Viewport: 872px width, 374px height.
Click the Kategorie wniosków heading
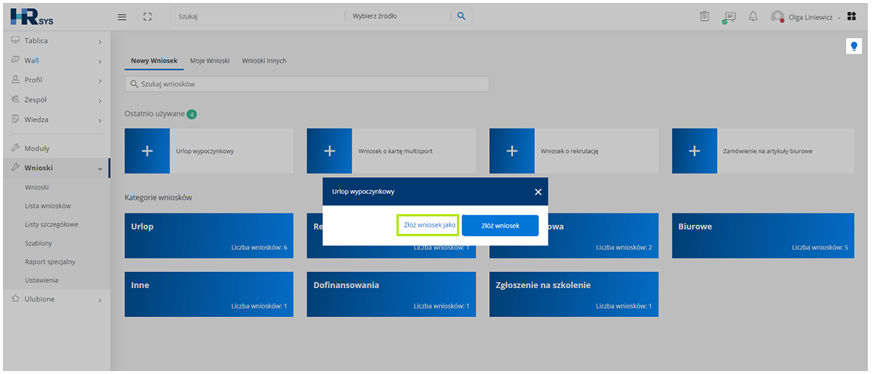[x=158, y=197]
